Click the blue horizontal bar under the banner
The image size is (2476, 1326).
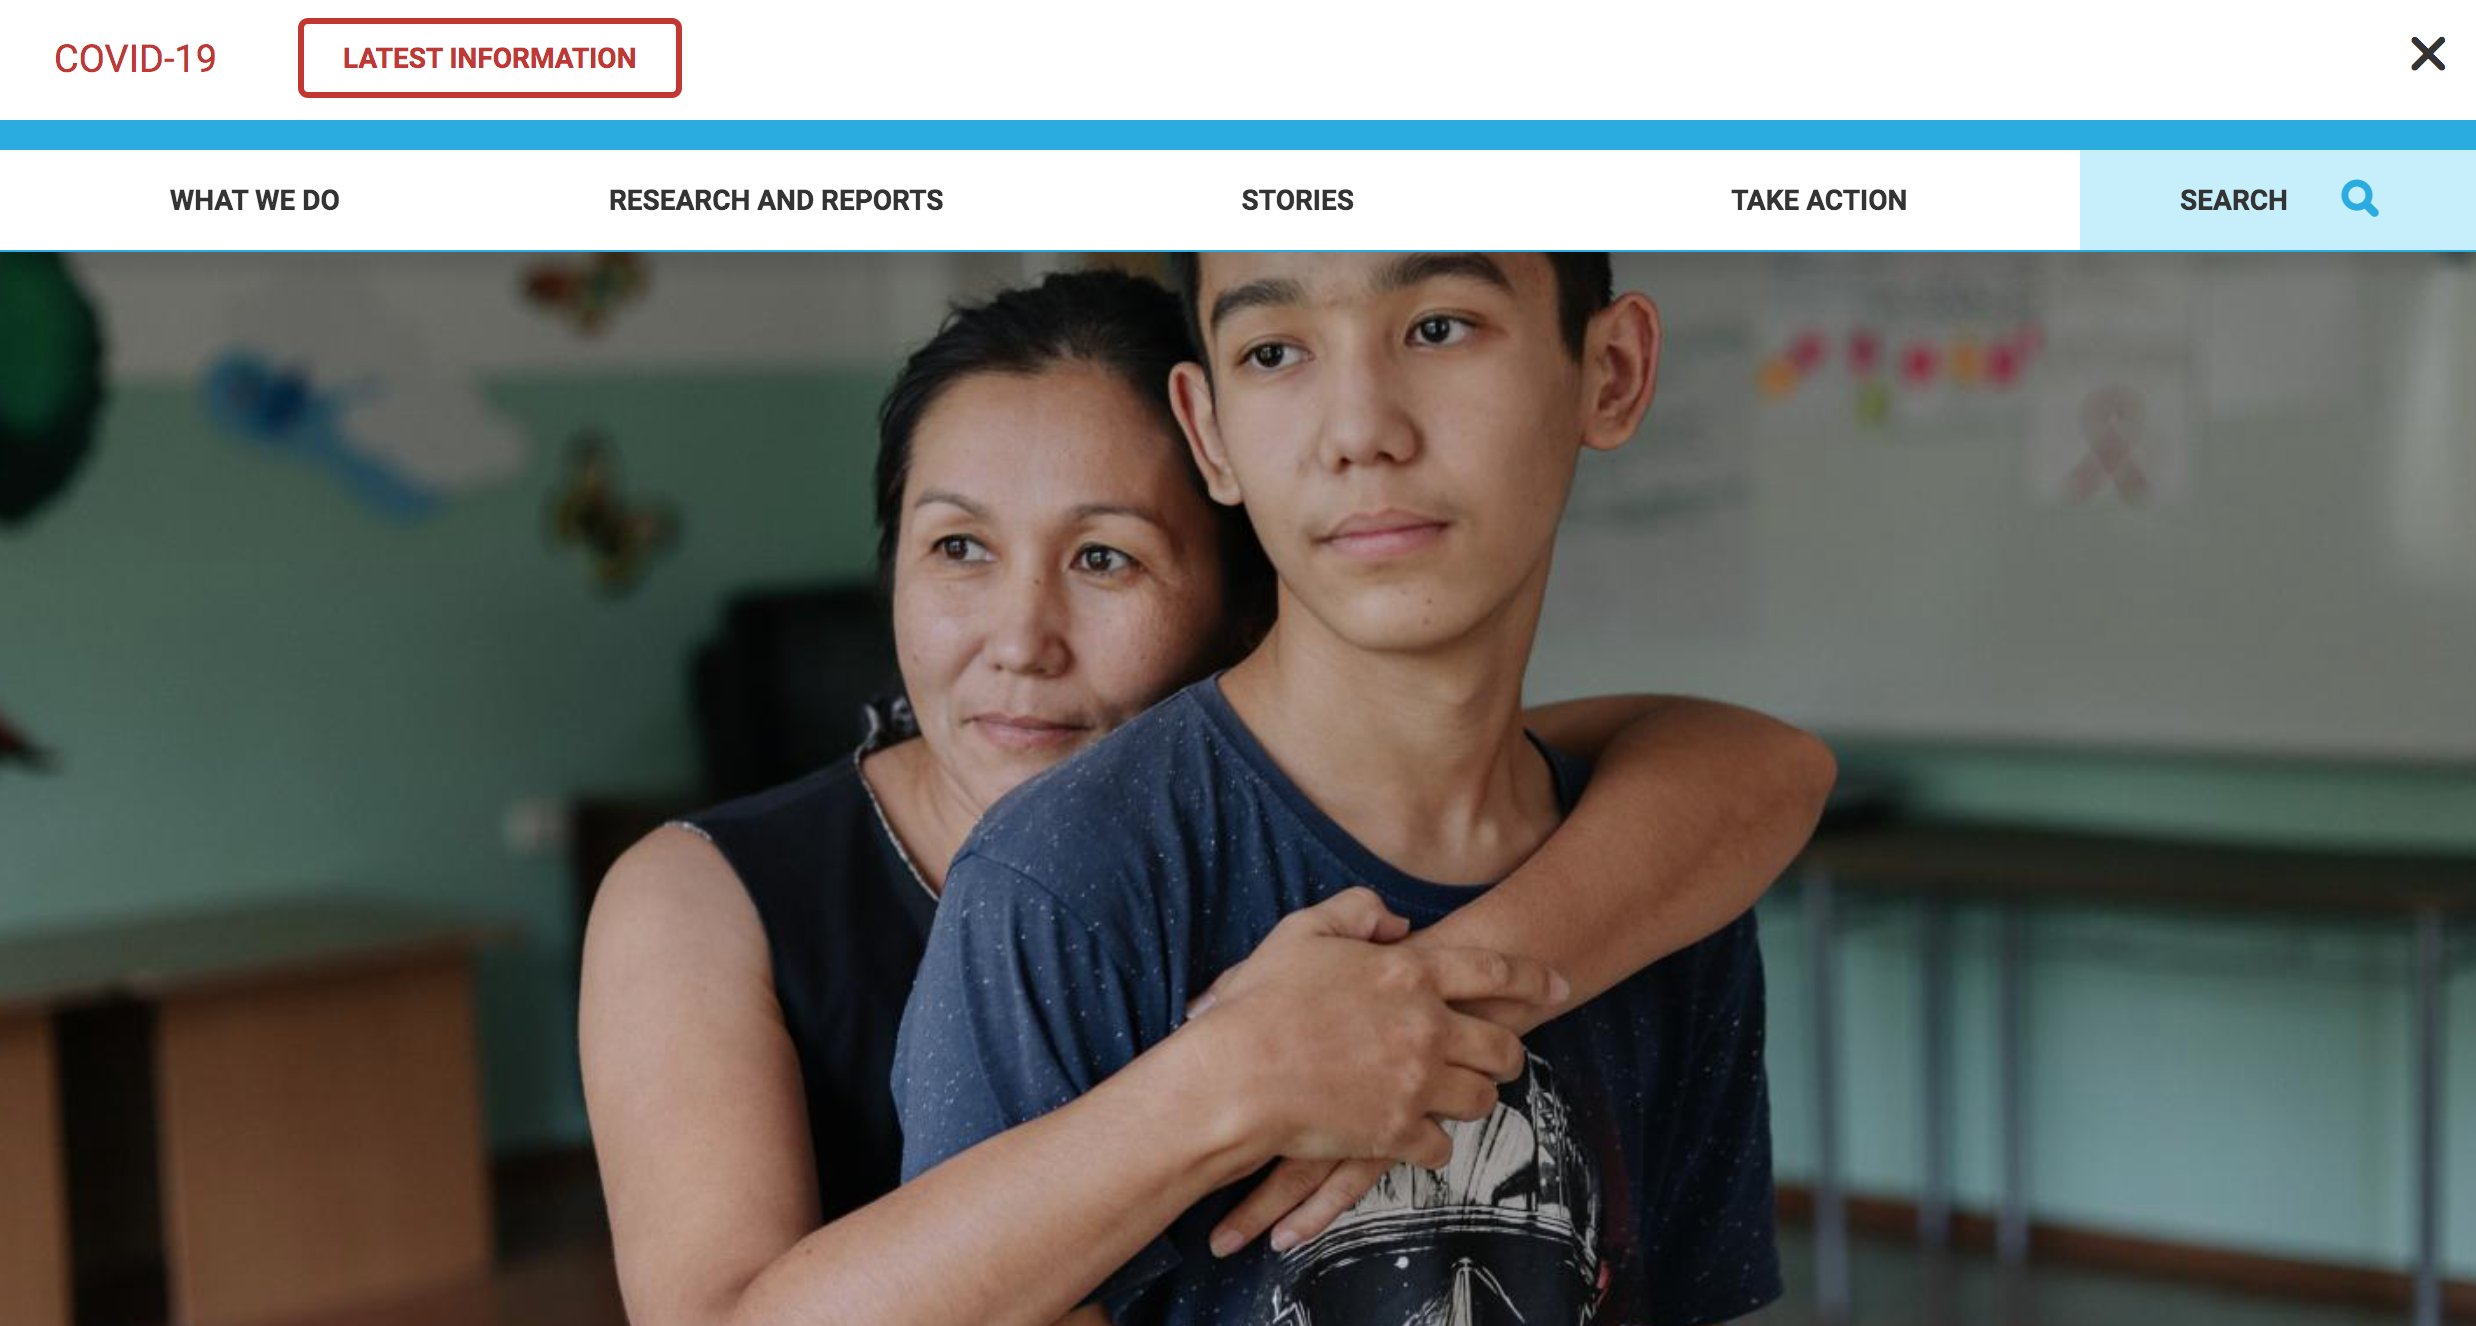1238,135
